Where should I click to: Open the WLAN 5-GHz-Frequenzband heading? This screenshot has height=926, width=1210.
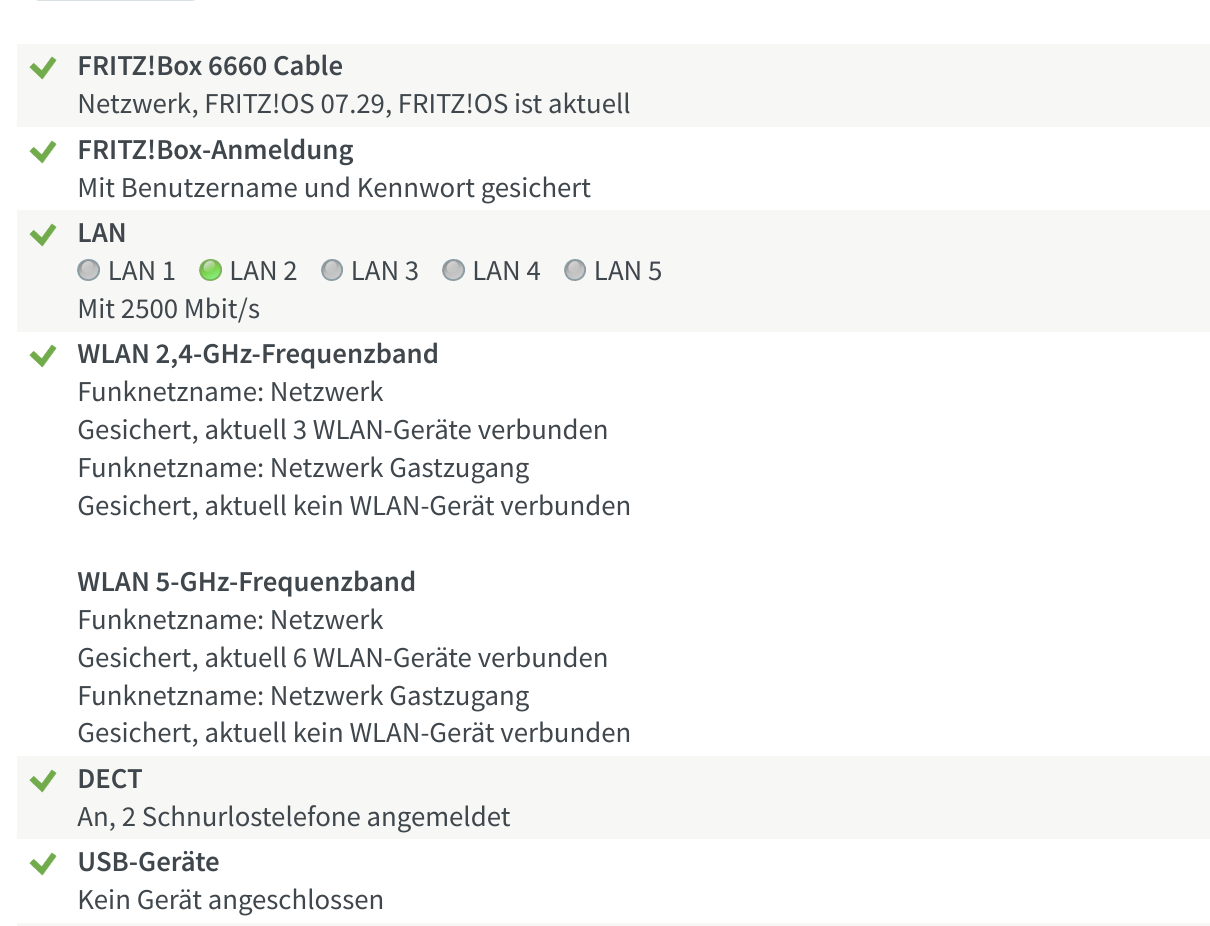246,582
